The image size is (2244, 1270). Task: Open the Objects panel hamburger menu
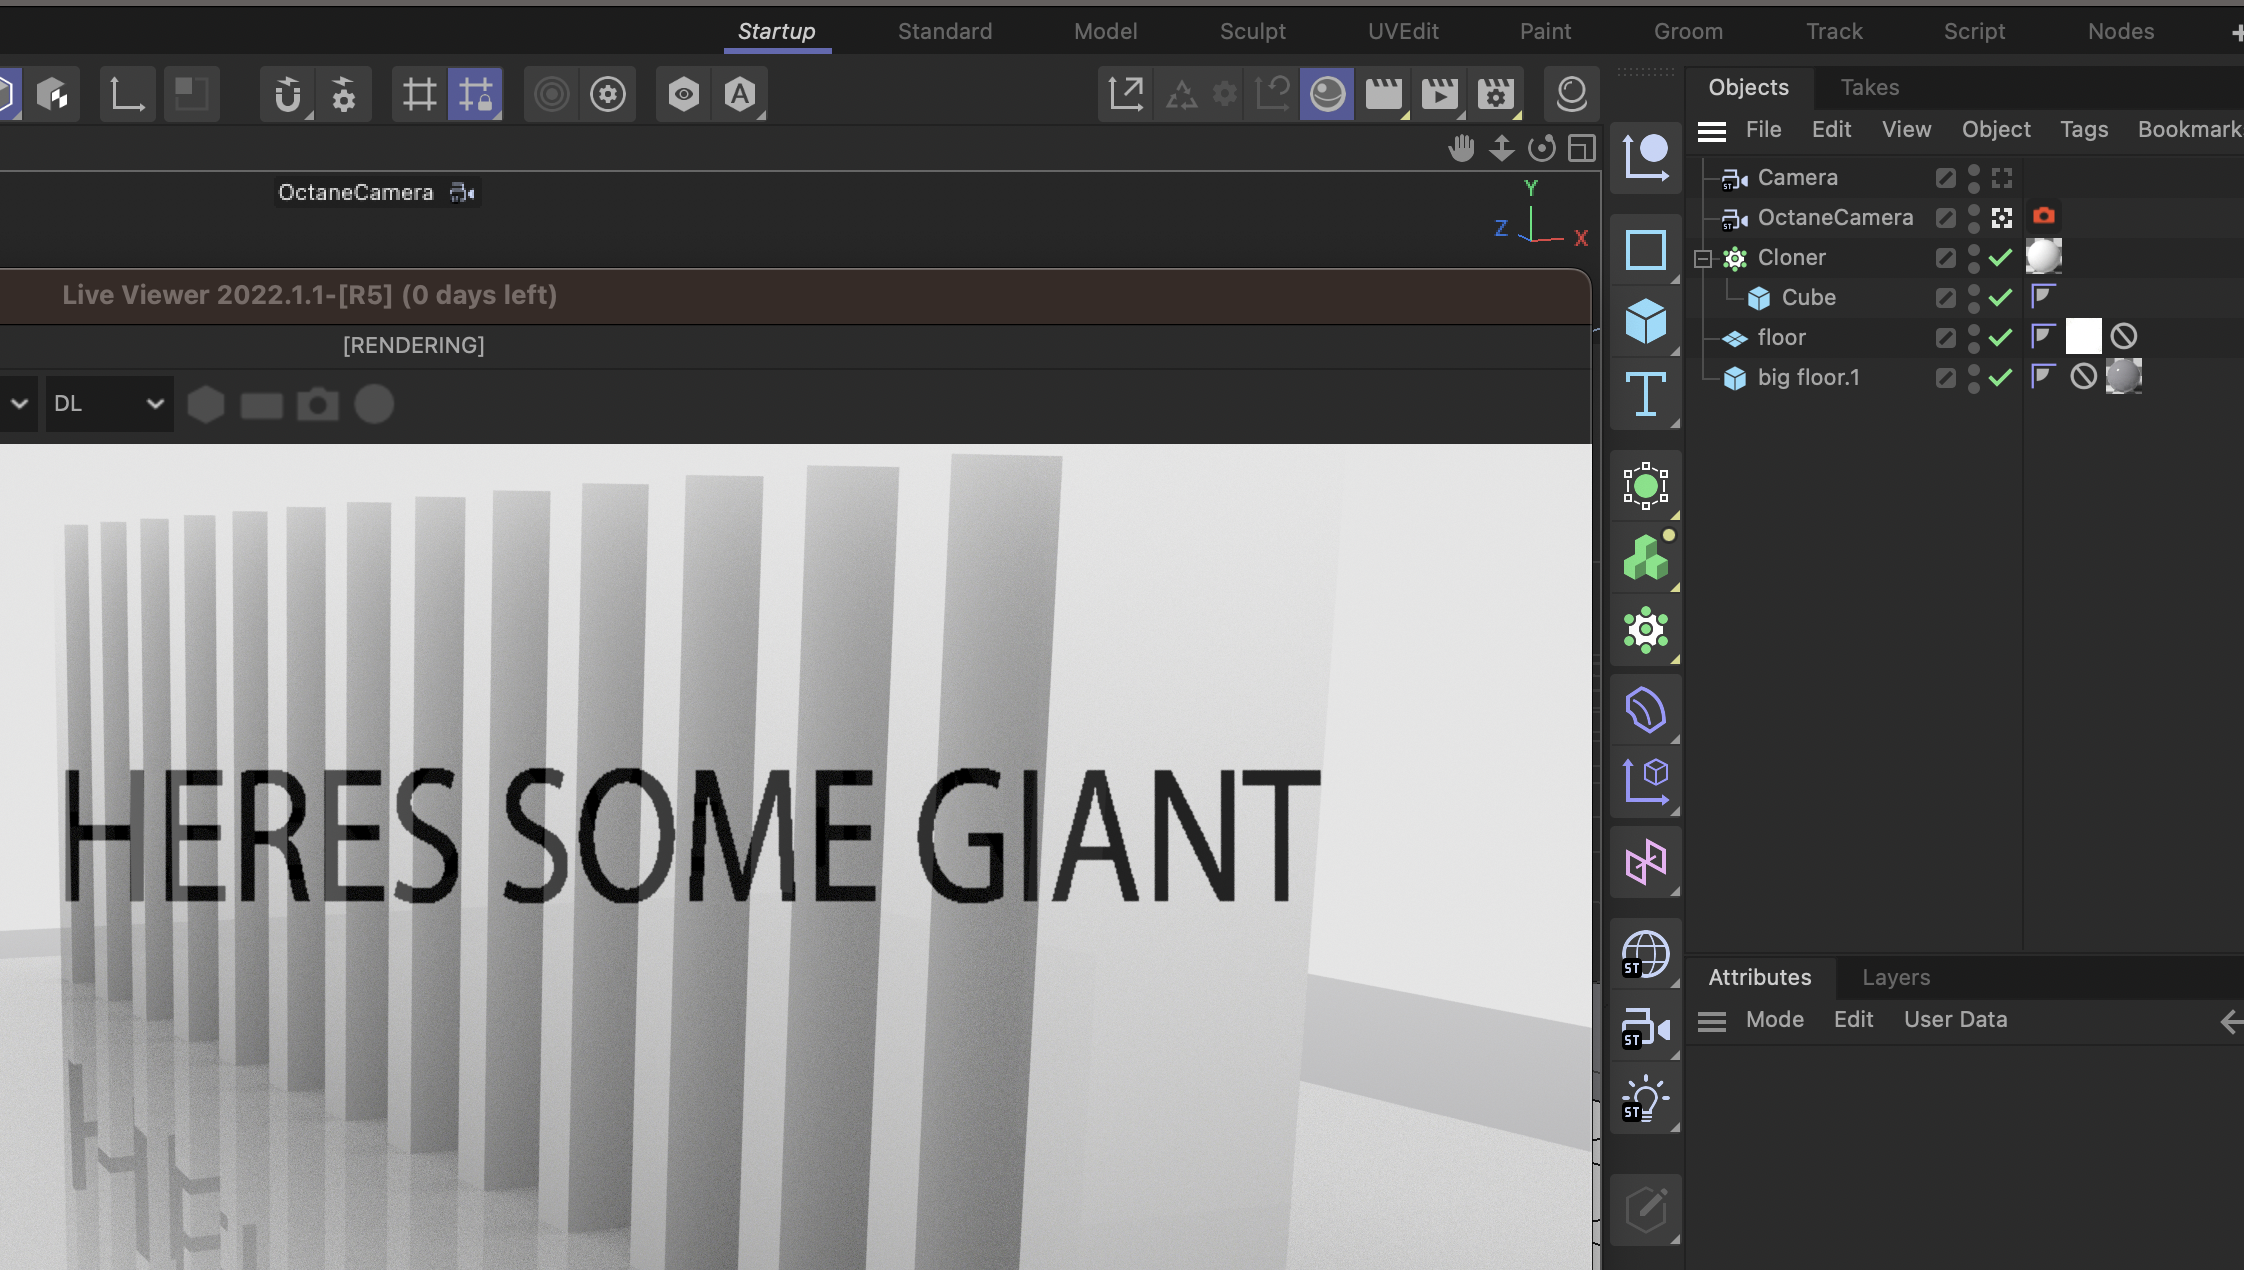1711,130
